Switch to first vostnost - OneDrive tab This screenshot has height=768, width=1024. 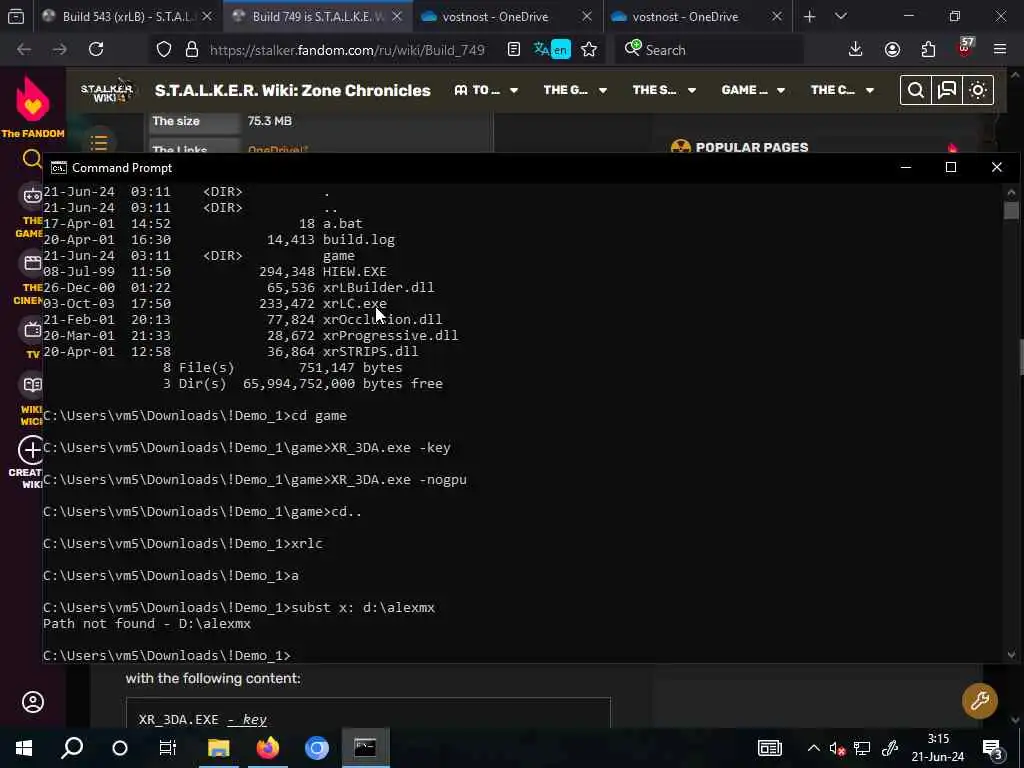(495, 16)
